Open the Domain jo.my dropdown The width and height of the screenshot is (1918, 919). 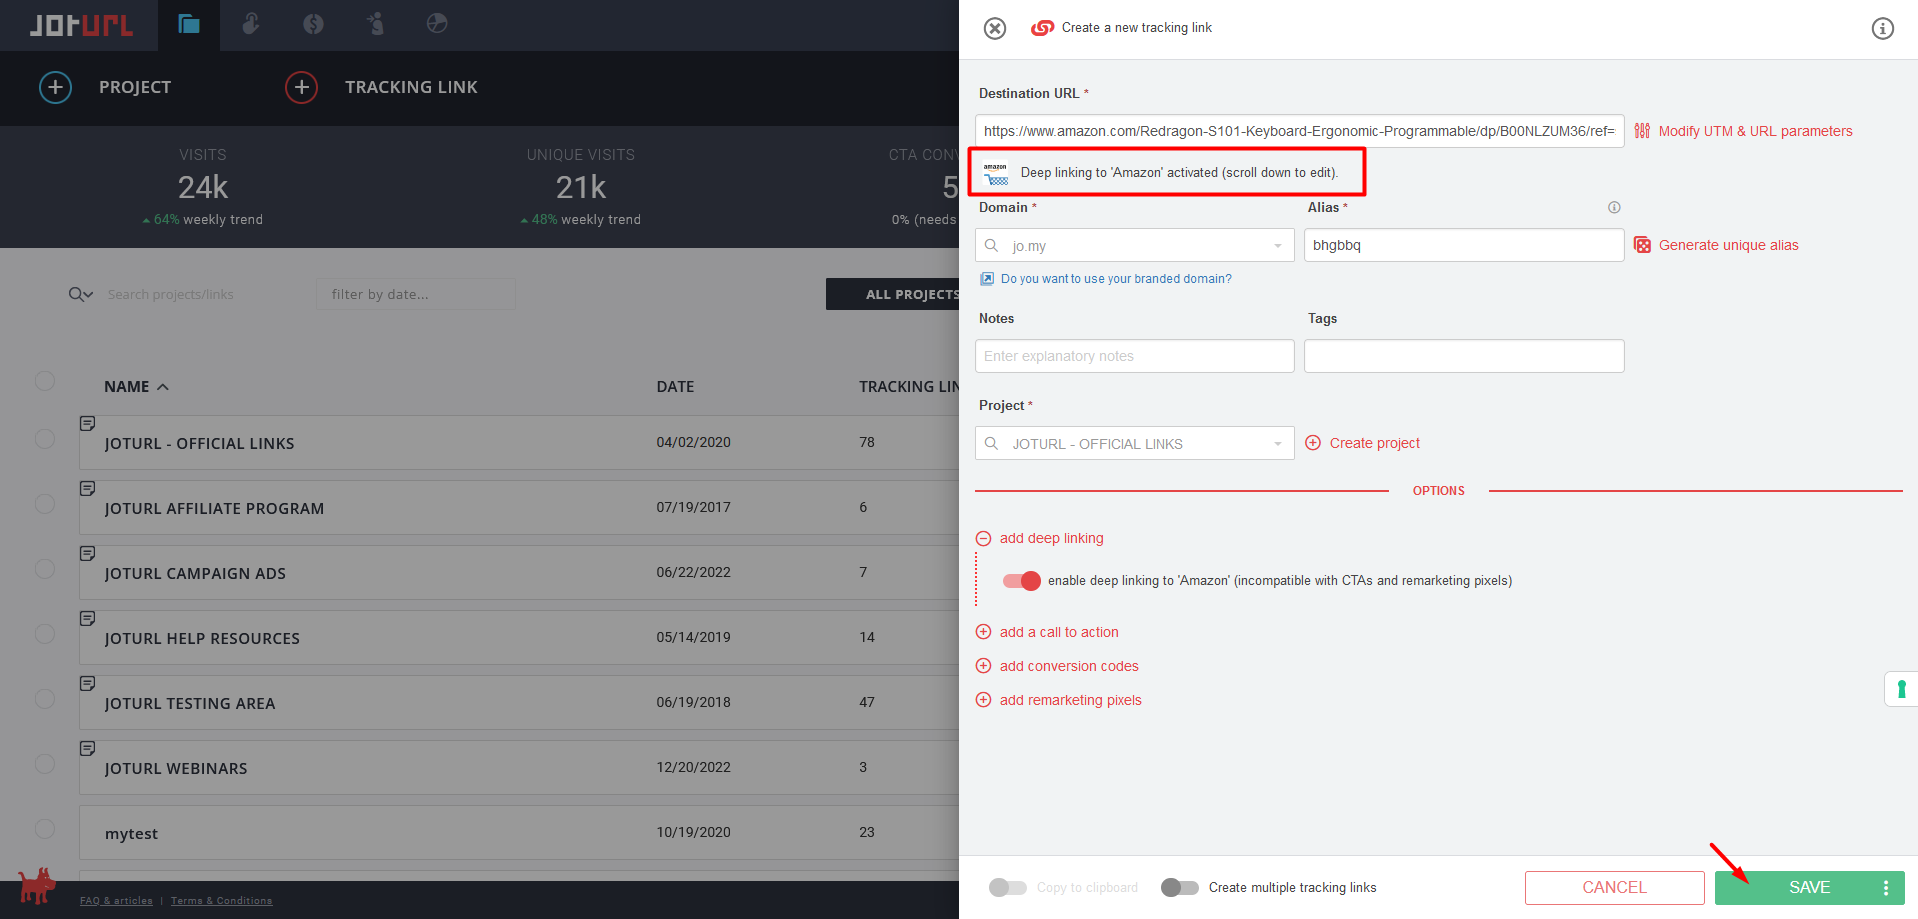point(1134,245)
